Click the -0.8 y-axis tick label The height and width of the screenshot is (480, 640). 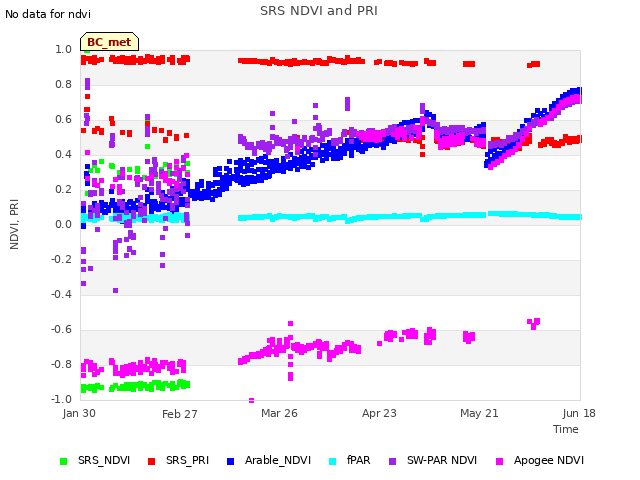click(62, 364)
